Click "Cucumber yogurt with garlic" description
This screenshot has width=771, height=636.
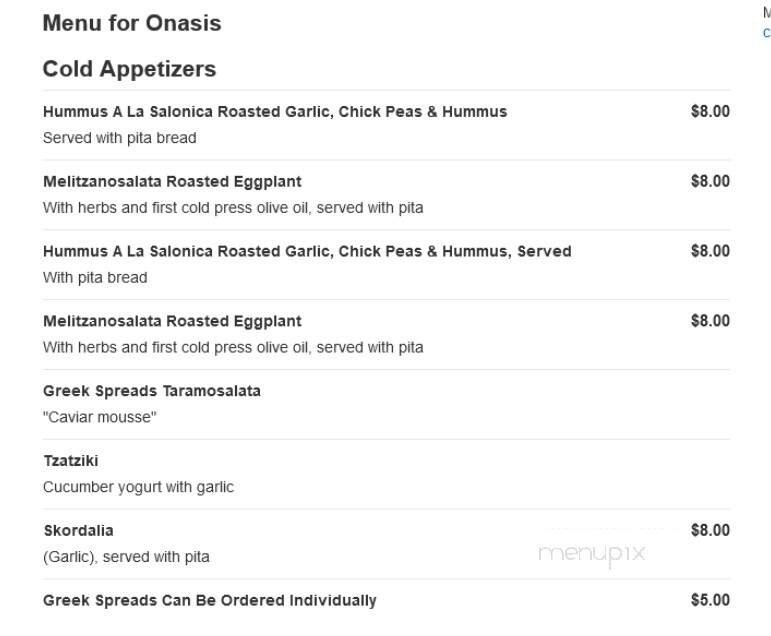(138, 487)
